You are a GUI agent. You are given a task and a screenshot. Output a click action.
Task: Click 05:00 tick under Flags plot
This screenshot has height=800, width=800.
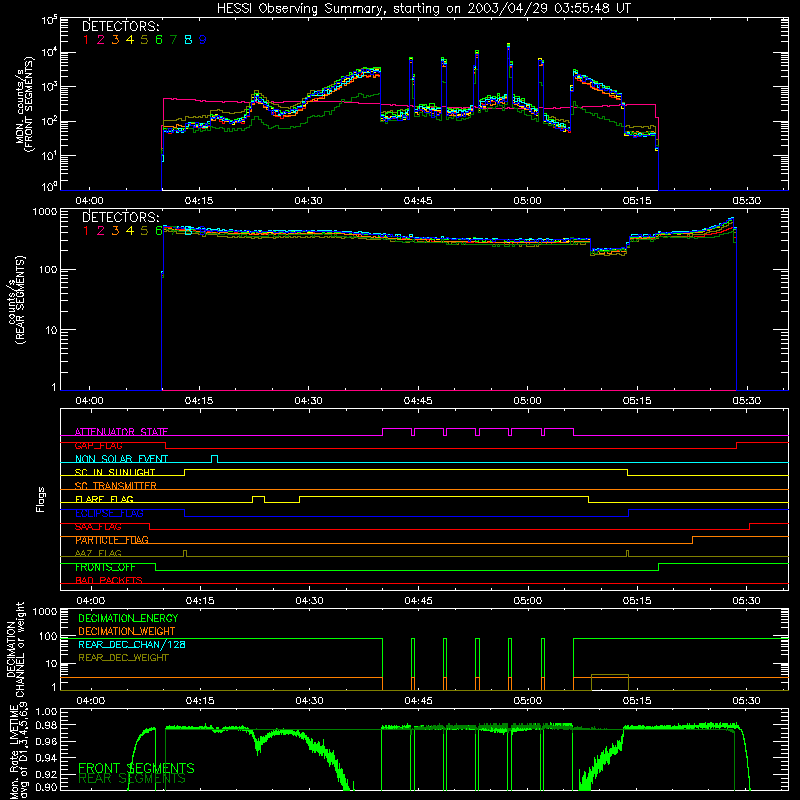pos(528,601)
